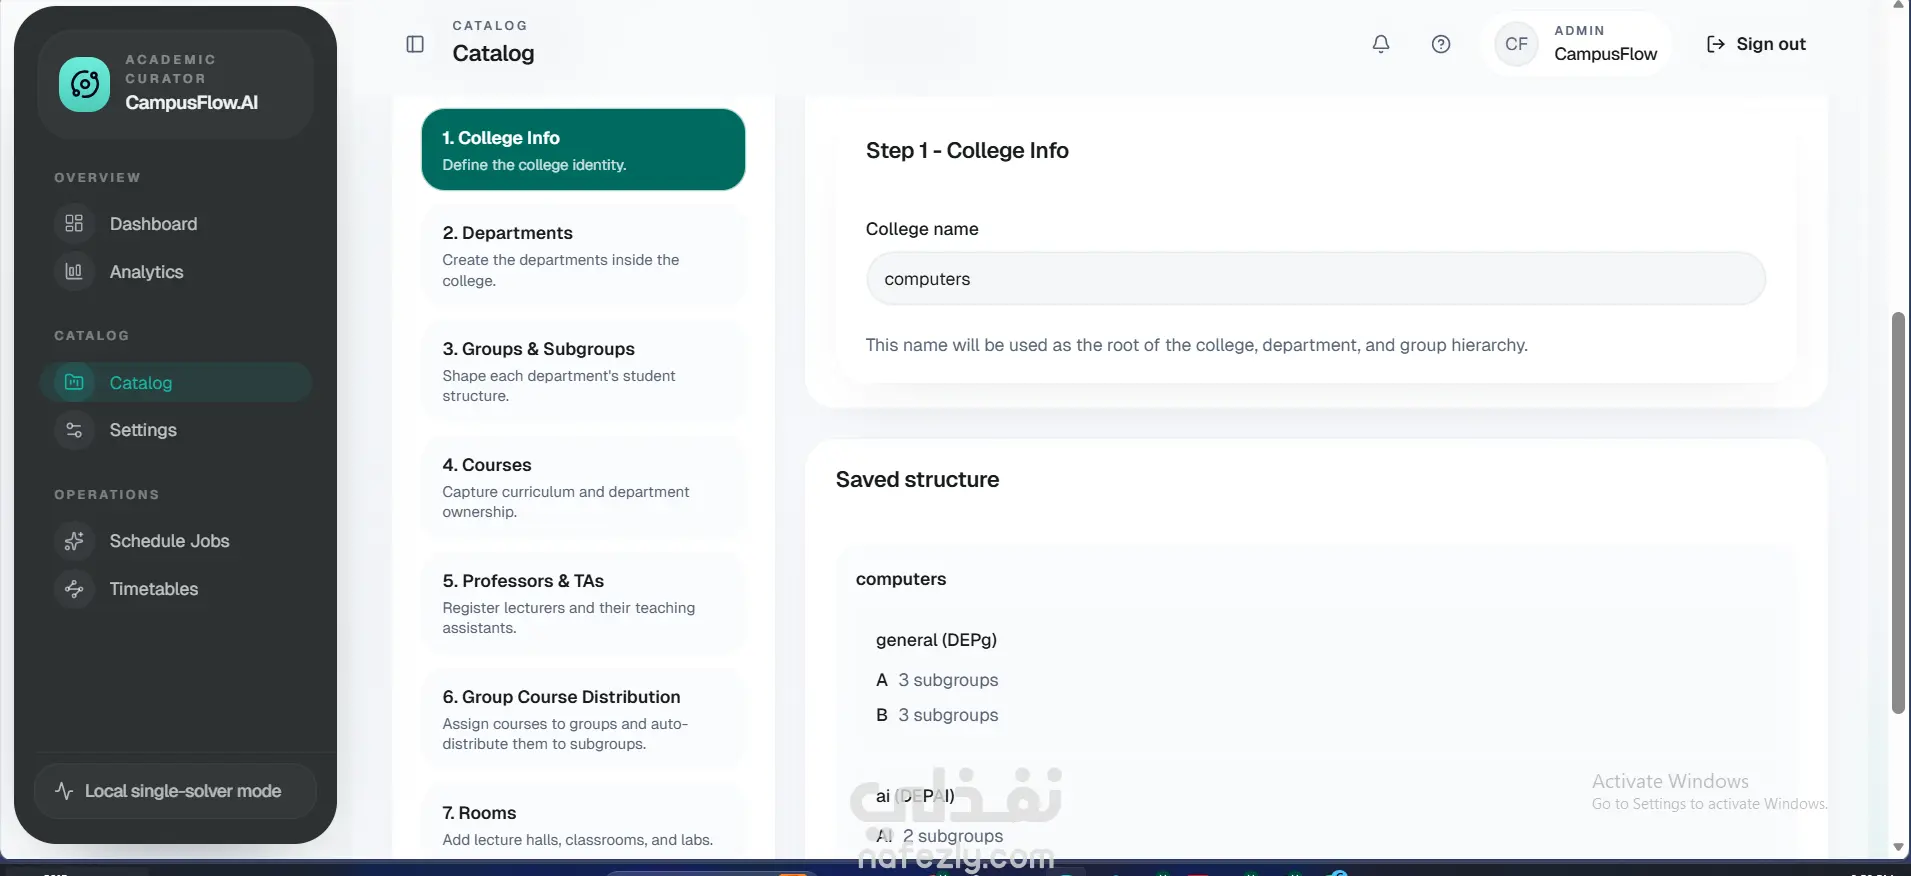Open the help question mark icon
Viewport: 1911px width, 876px height.
[1441, 44]
